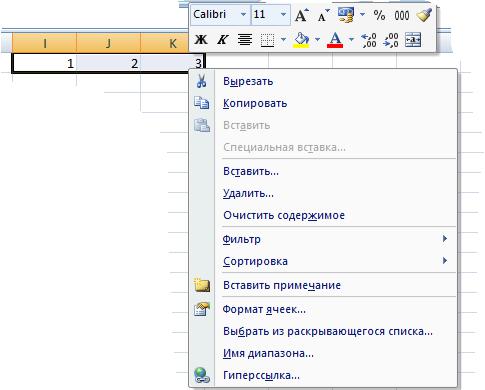Viewport: 485px width, 390px height.
Task: Click the Decrease Font Size icon
Action: 323,15
